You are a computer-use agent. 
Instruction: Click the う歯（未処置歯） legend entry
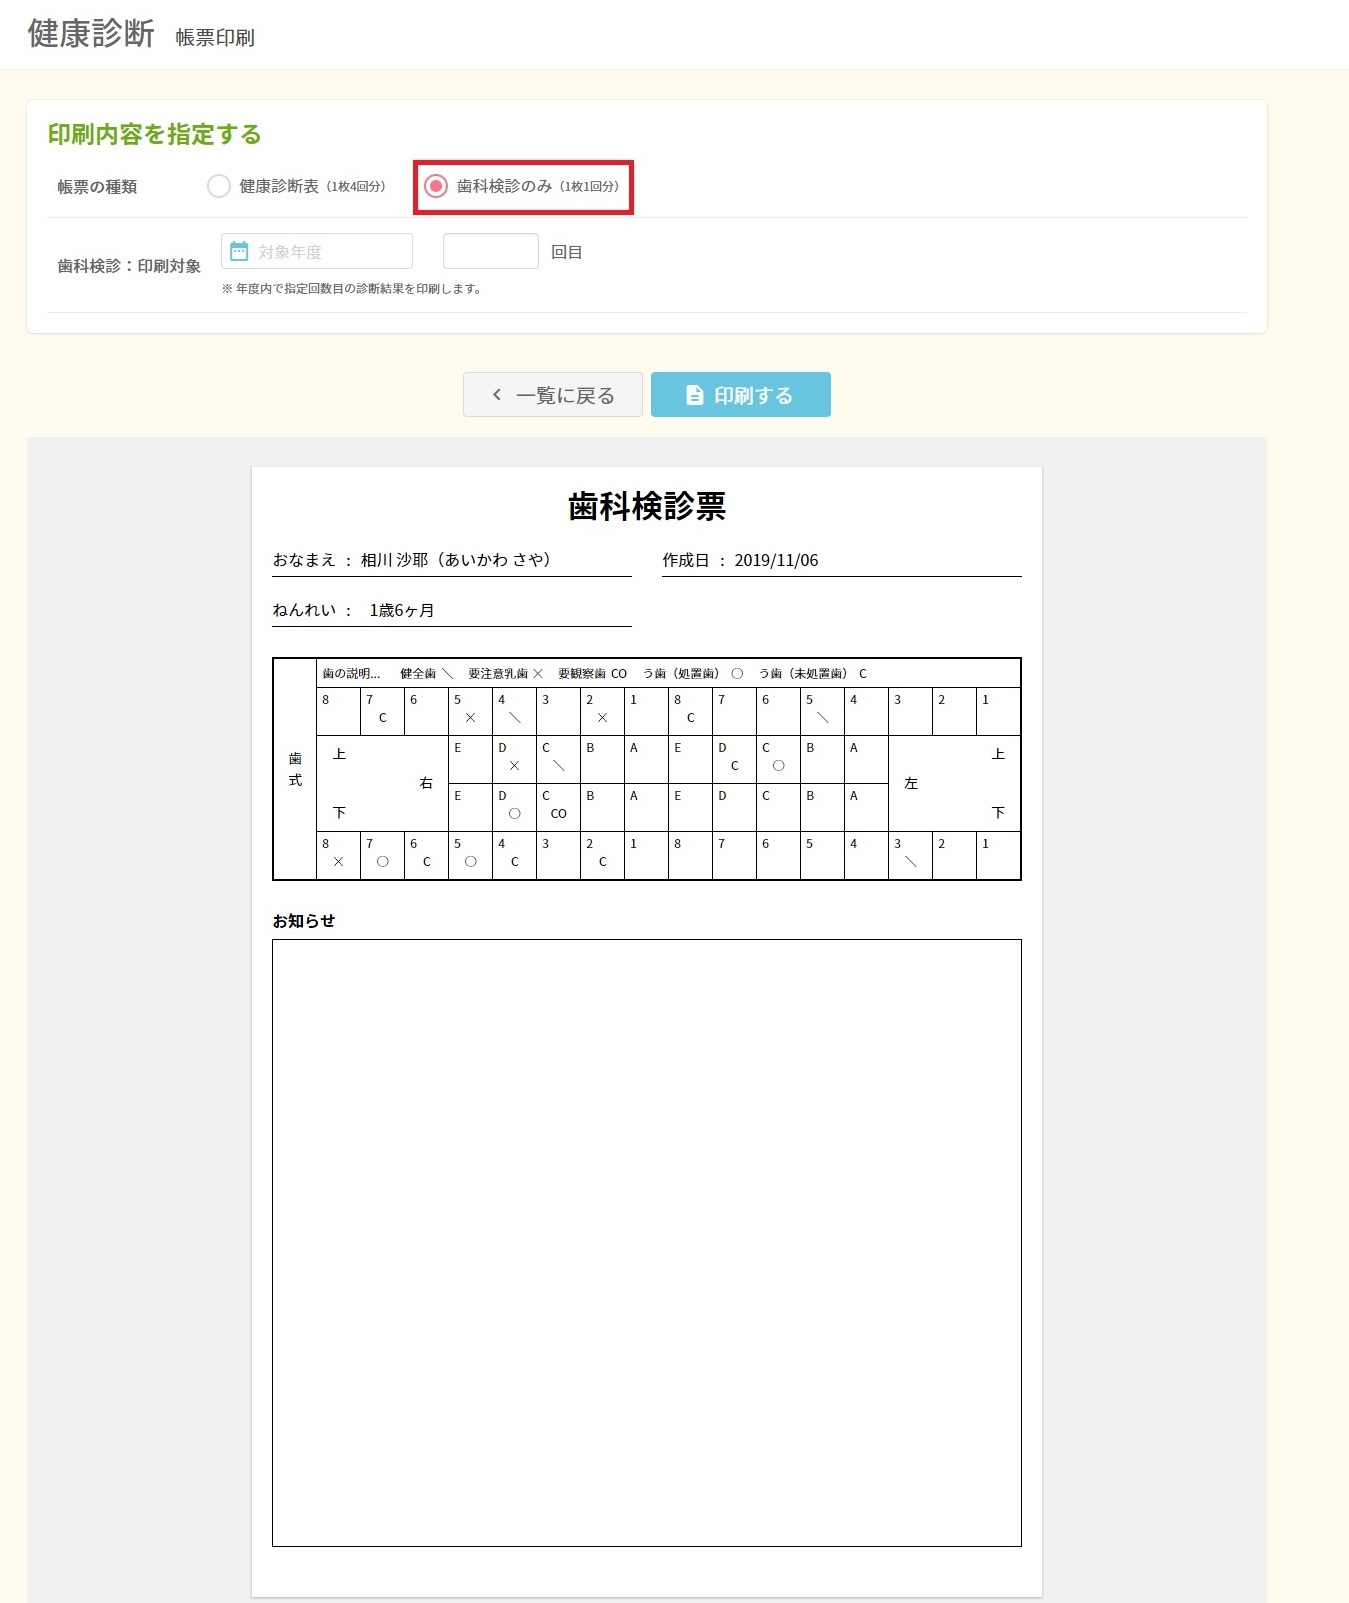(813, 673)
